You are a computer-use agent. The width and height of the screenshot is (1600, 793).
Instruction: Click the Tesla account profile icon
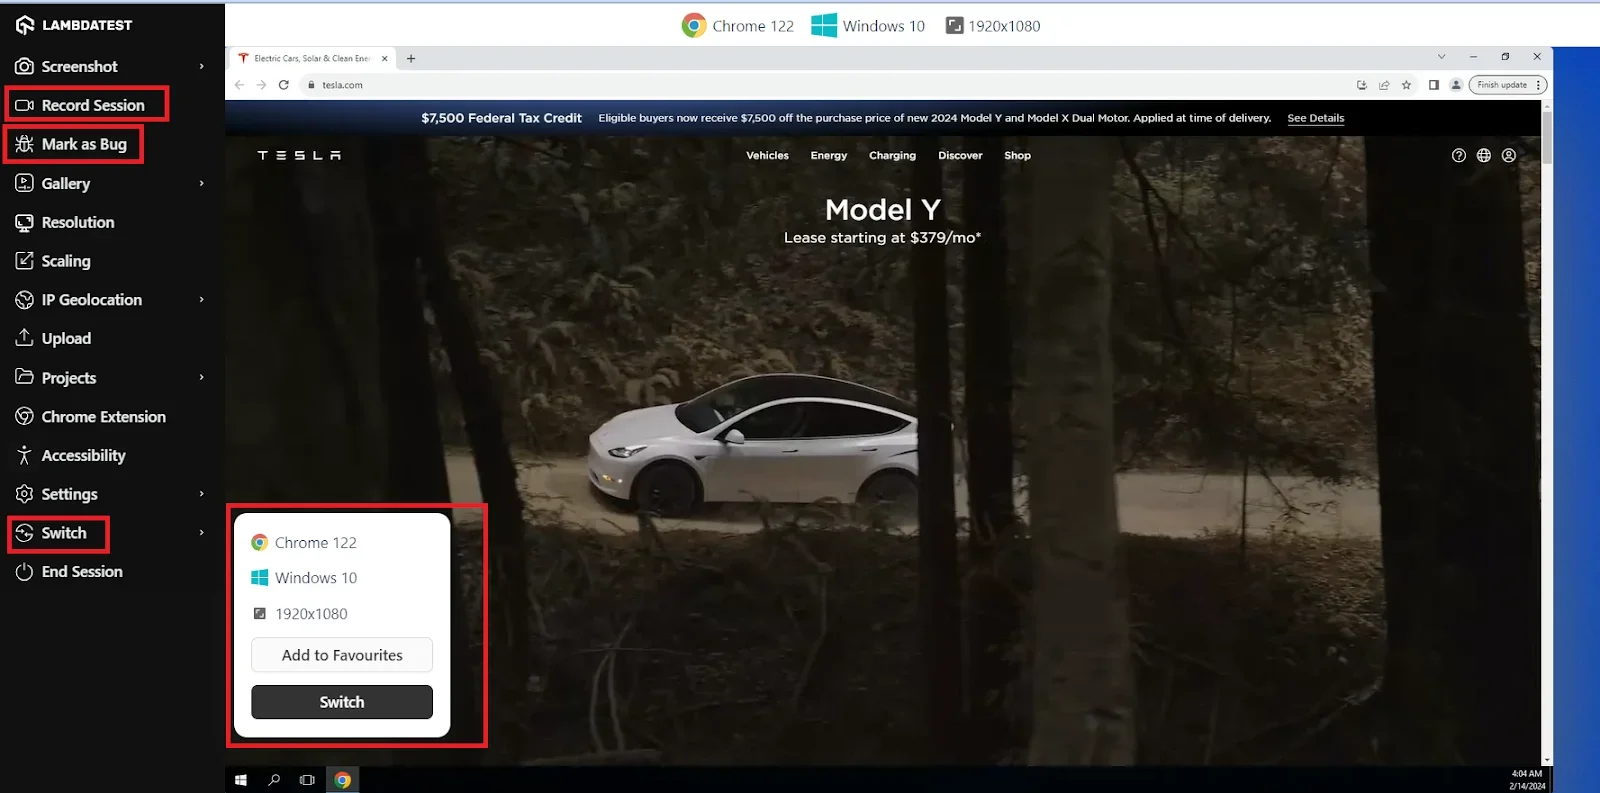[x=1509, y=155]
